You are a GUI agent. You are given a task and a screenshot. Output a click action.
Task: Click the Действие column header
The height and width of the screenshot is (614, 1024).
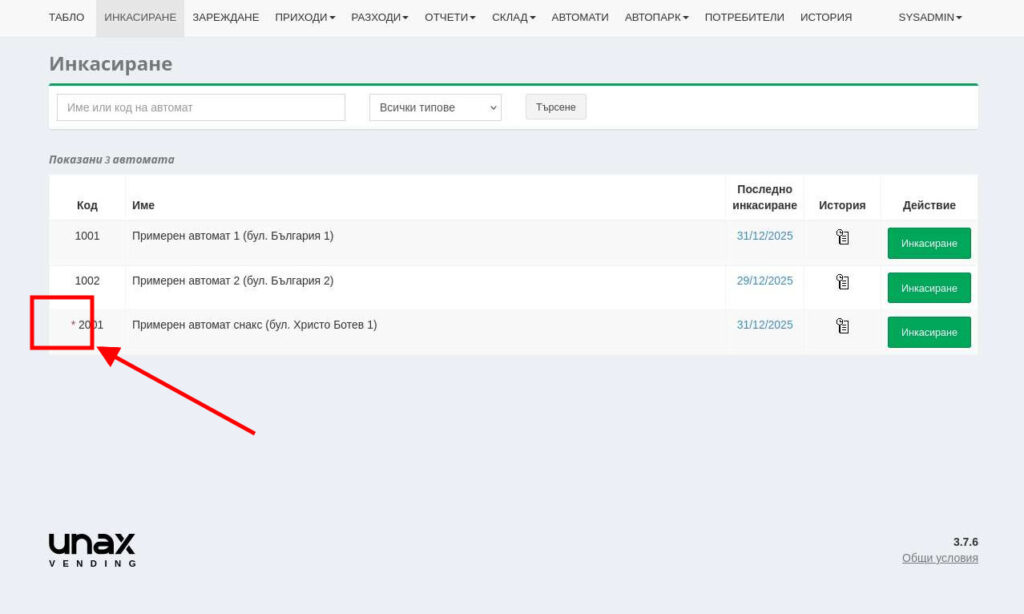click(x=929, y=206)
